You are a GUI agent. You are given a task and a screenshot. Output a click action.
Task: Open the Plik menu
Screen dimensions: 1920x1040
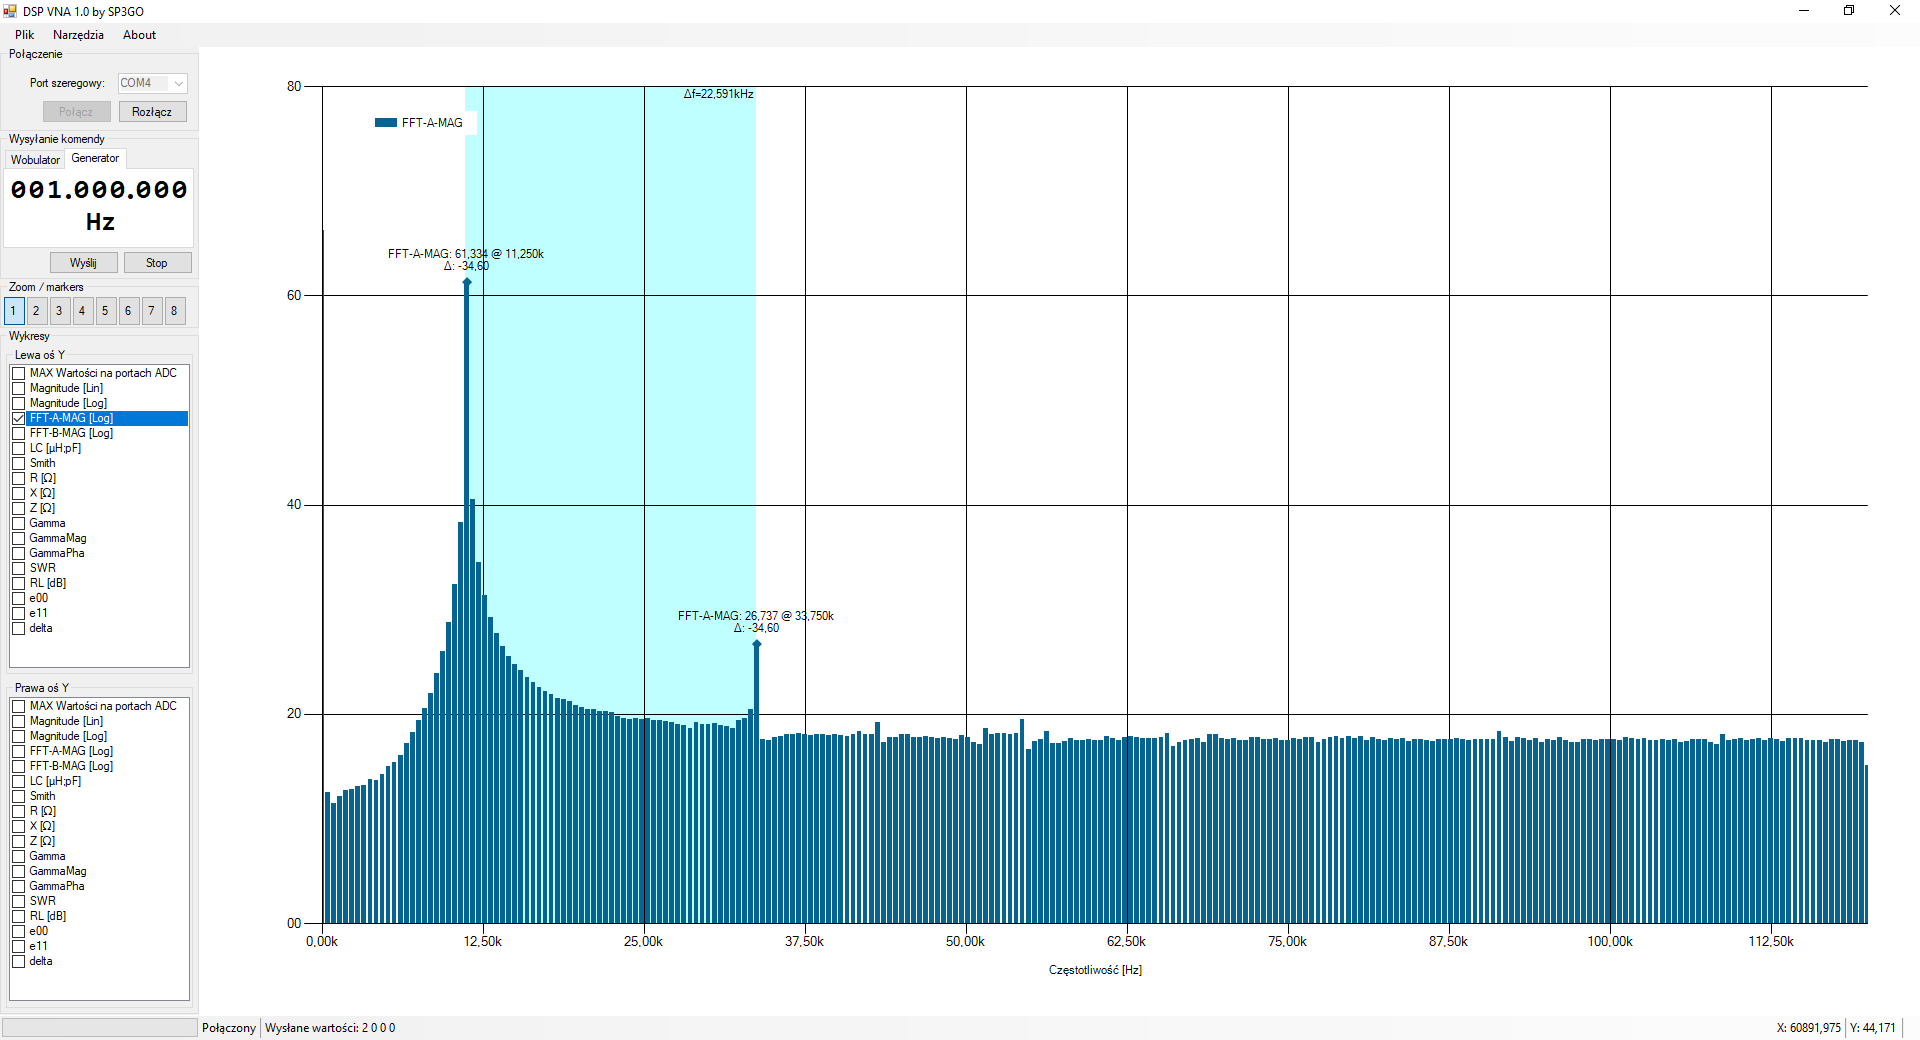[24, 35]
